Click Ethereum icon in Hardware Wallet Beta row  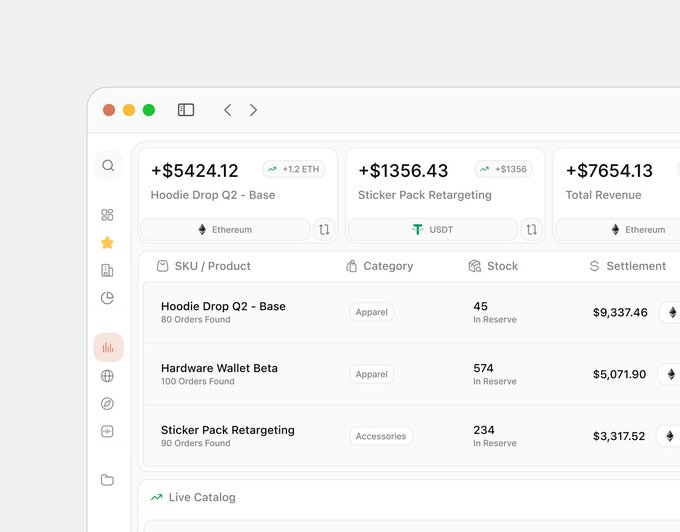point(671,374)
